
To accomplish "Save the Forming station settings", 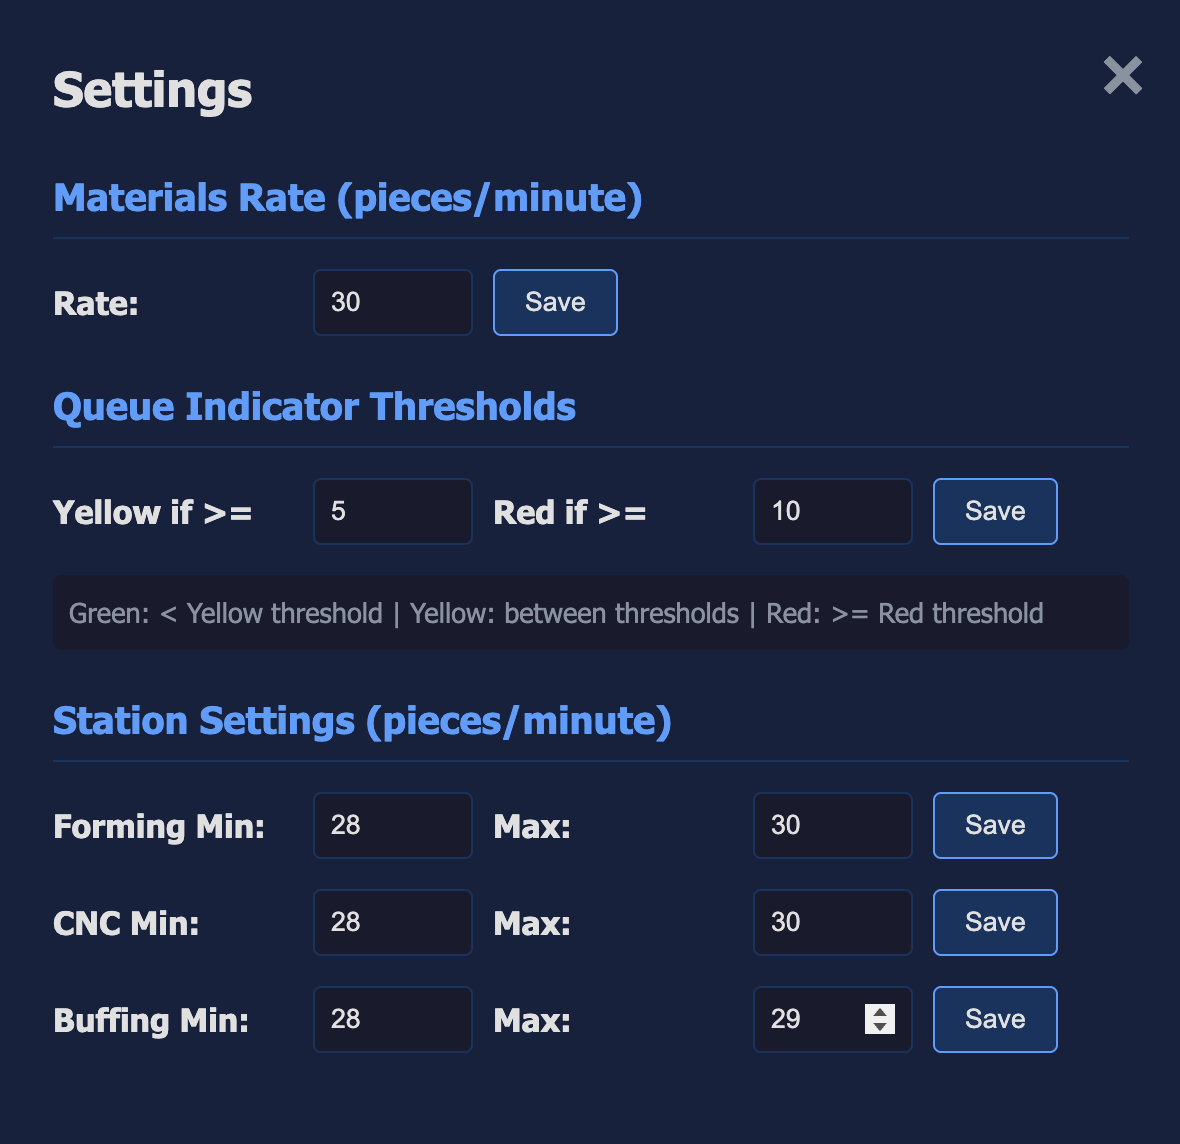I will (x=995, y=825).
